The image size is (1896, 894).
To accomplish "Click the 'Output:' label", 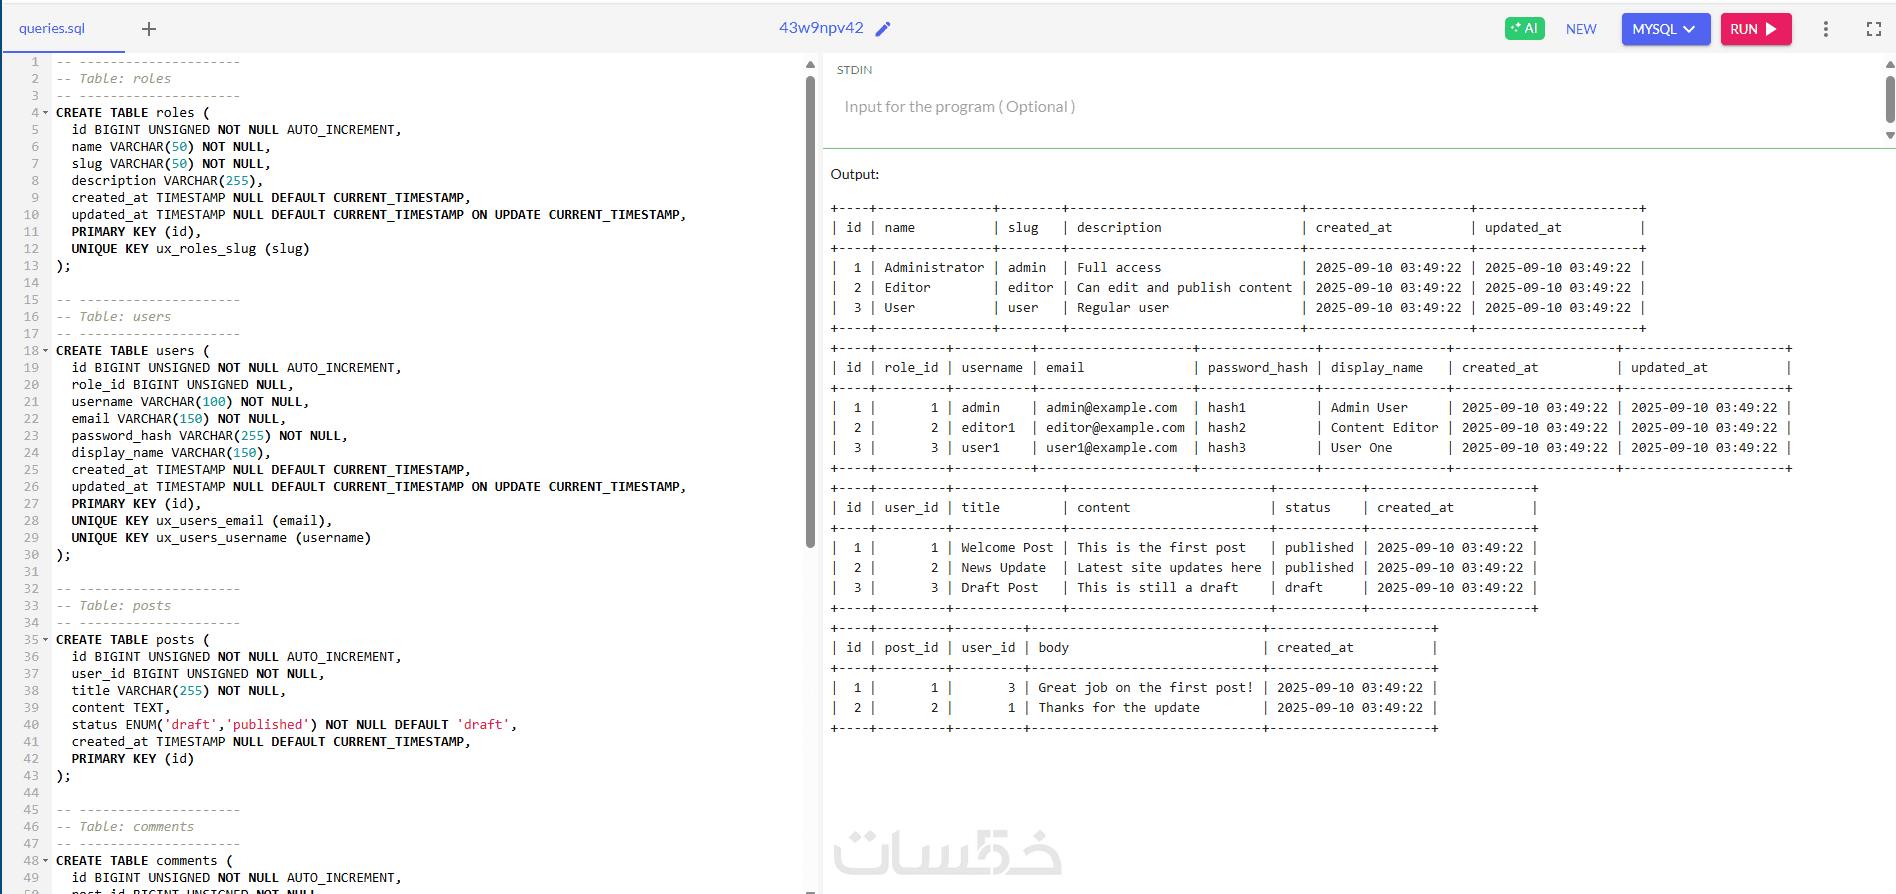I will pyautogui.click(x=855, y=174).
